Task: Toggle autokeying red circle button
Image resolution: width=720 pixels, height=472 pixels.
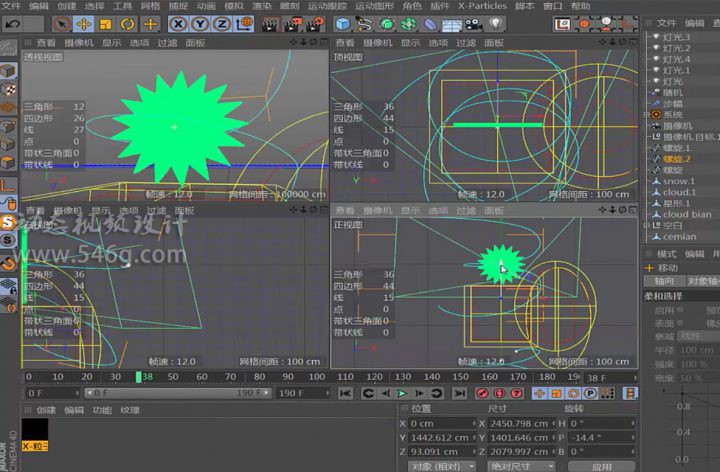Action: pyautogui.click(x=499, y=393)
